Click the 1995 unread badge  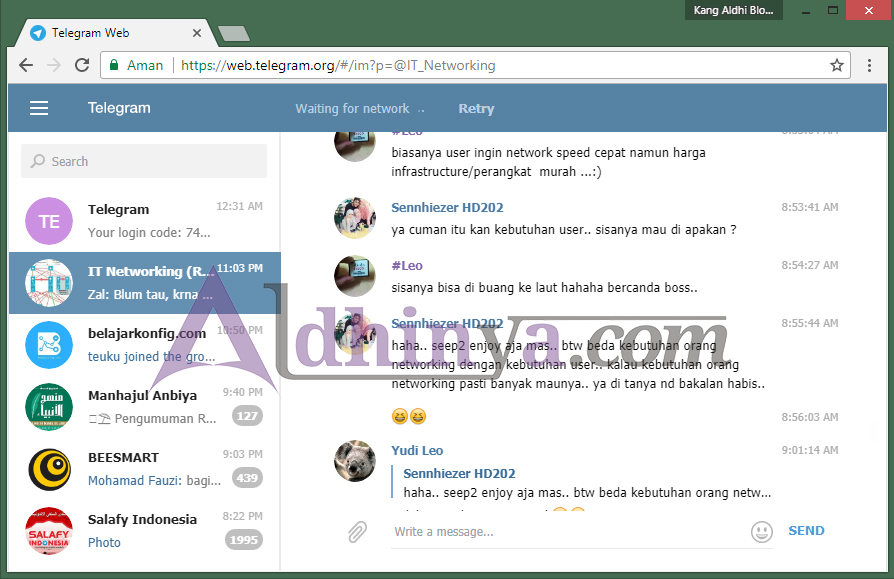(x=243, y=540)
